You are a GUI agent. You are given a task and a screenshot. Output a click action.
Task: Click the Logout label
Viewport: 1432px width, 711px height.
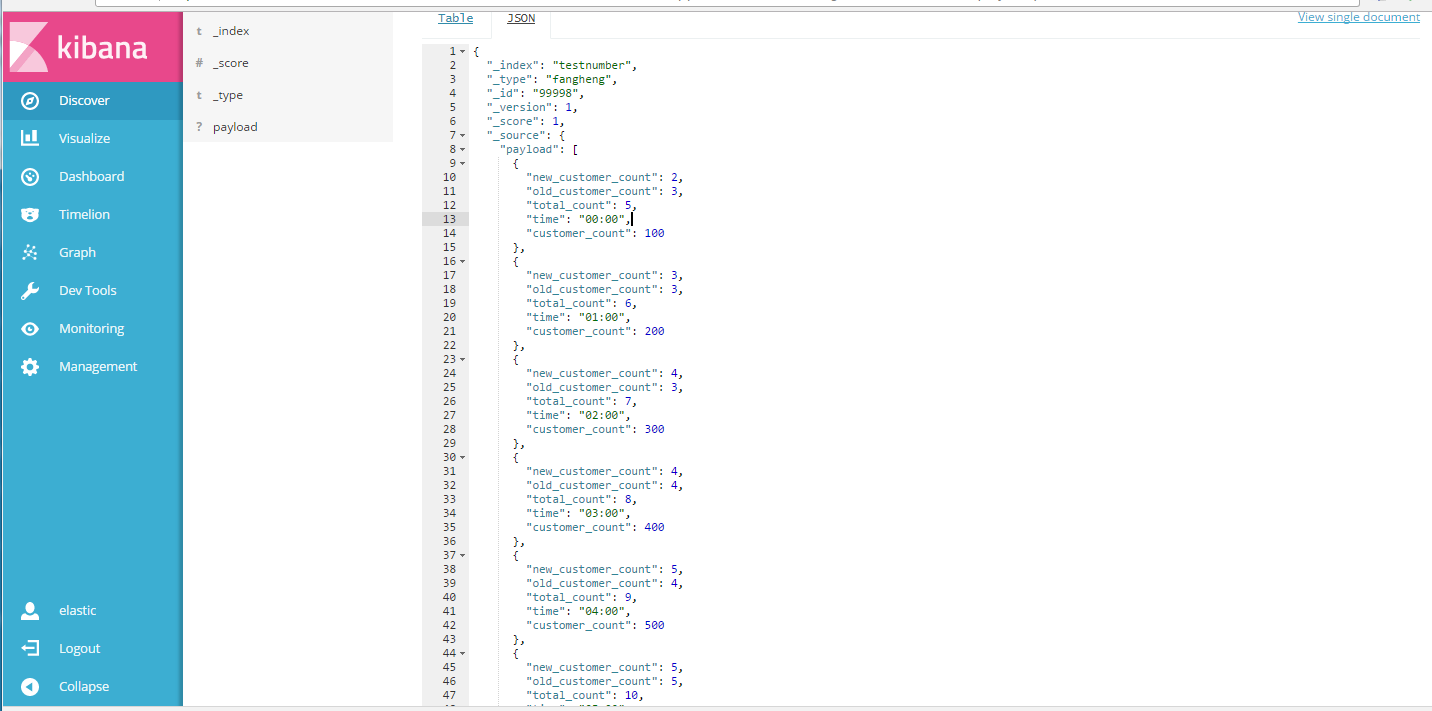point(80,648)
